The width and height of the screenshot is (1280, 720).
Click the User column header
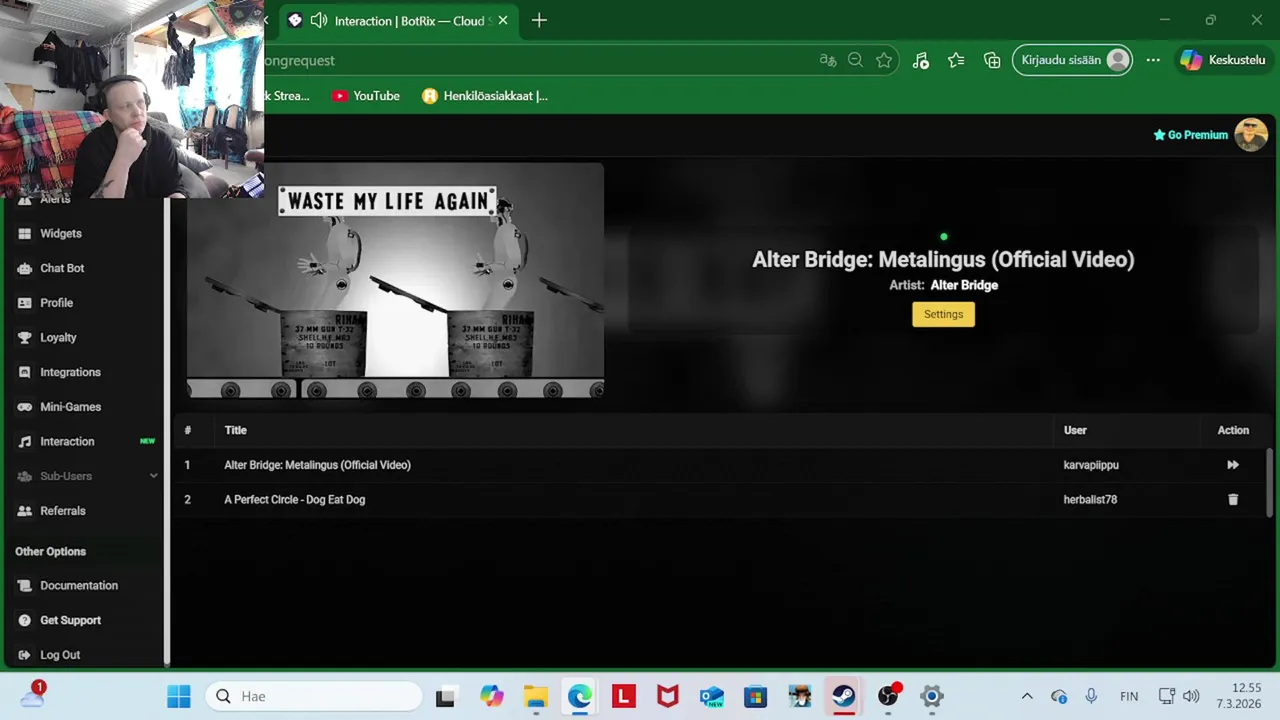click(x=1075, y=430)
